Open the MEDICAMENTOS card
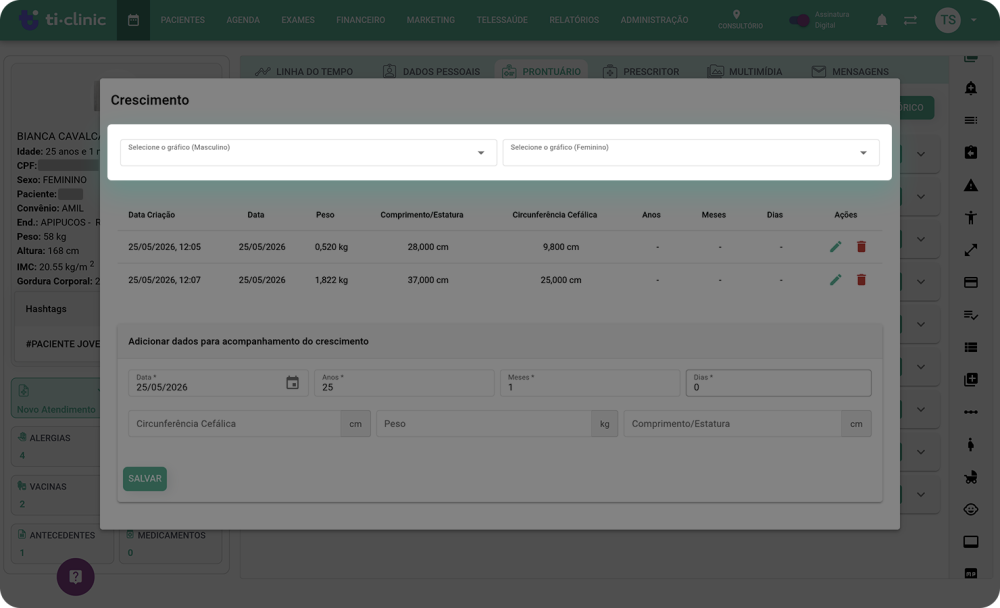 [x=170, y=544]
